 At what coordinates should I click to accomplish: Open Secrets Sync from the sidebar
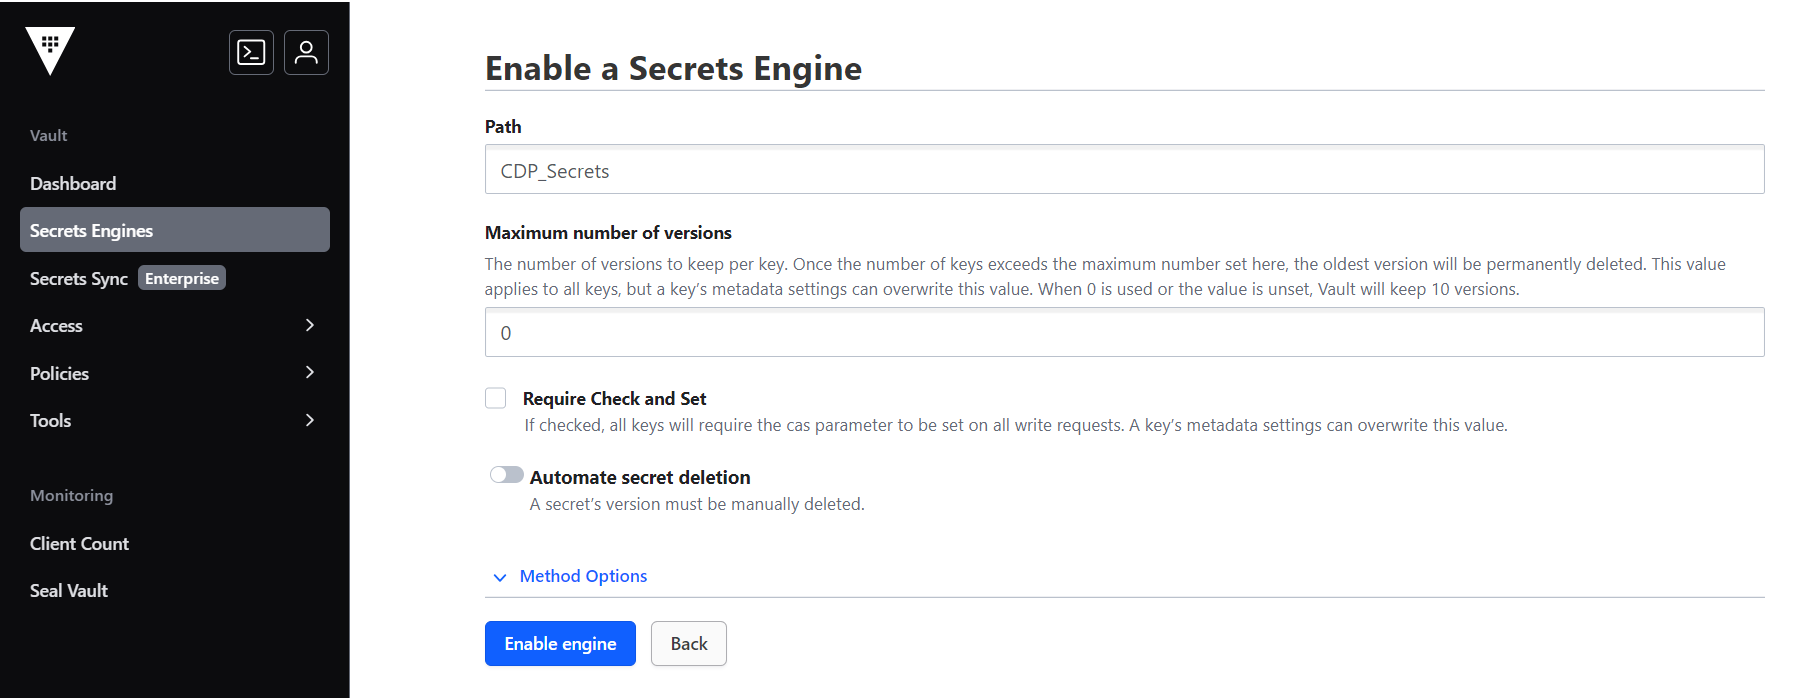coord(79,279)
